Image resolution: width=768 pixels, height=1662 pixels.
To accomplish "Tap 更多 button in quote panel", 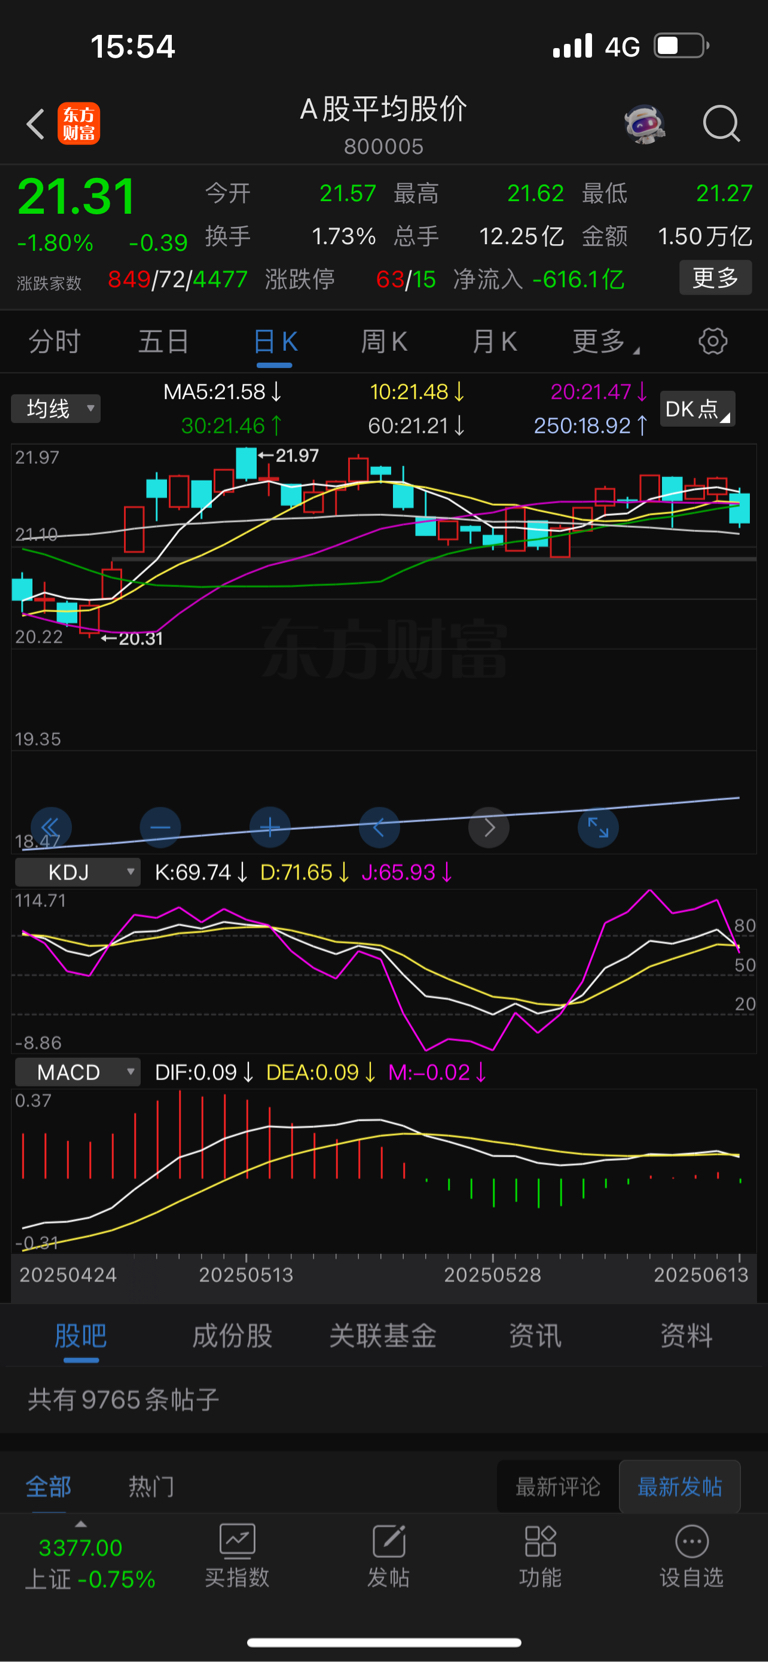I will pos(716,277).
